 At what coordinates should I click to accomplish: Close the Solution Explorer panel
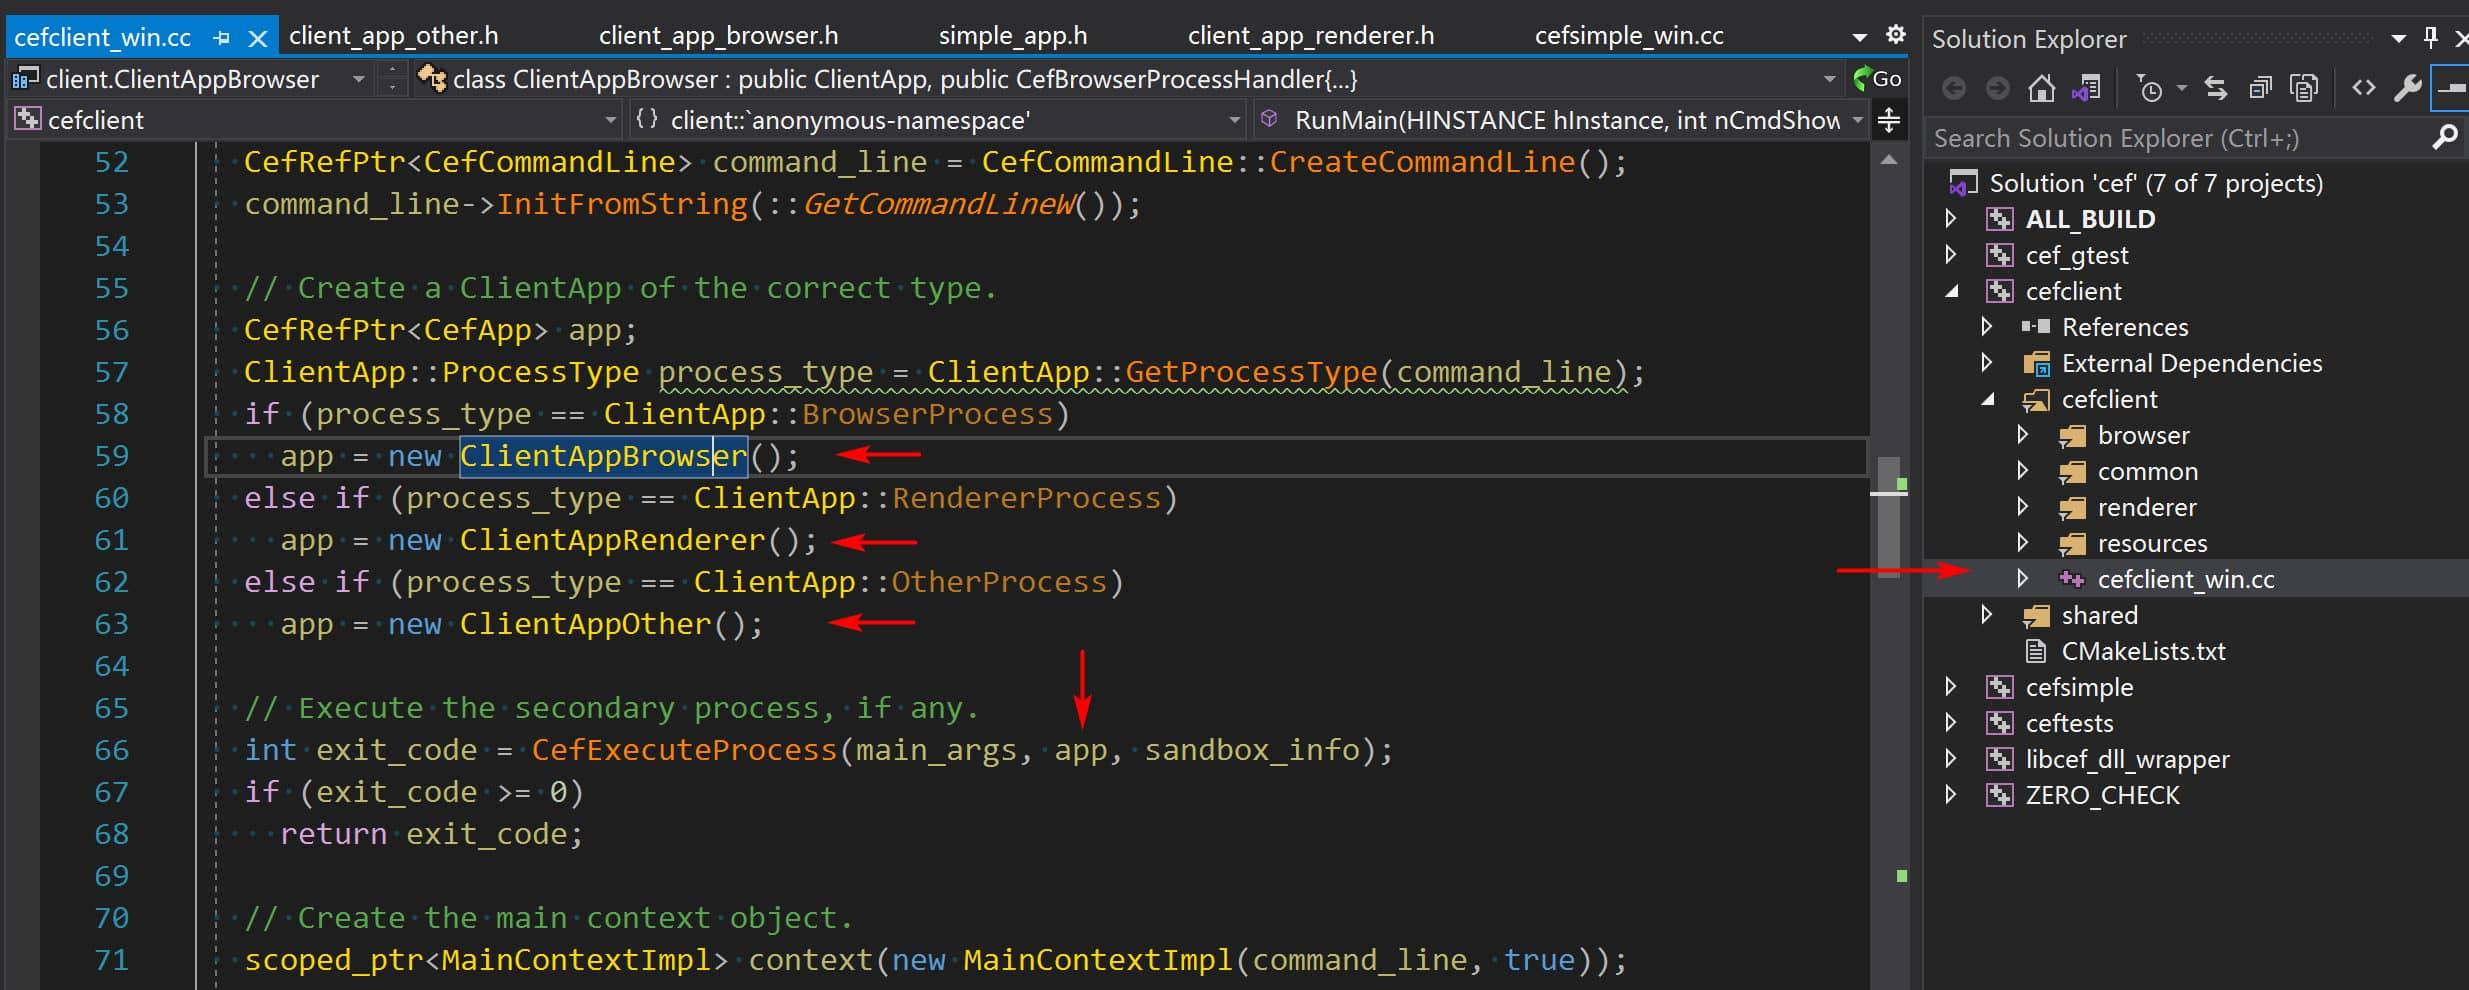pyautogui.click(x=2461, y=39)
